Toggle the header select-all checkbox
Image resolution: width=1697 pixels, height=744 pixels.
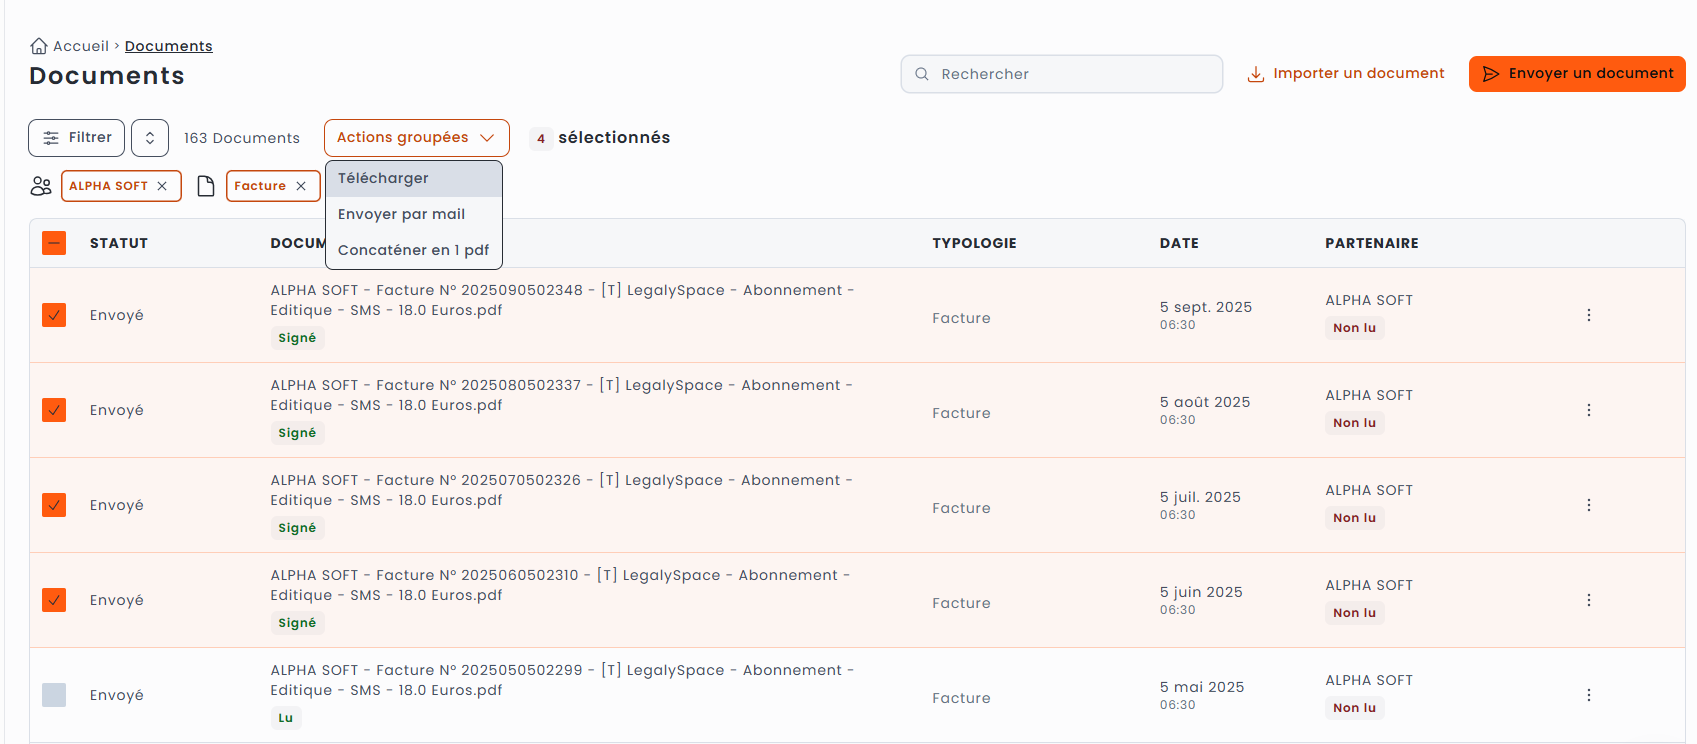54,243
